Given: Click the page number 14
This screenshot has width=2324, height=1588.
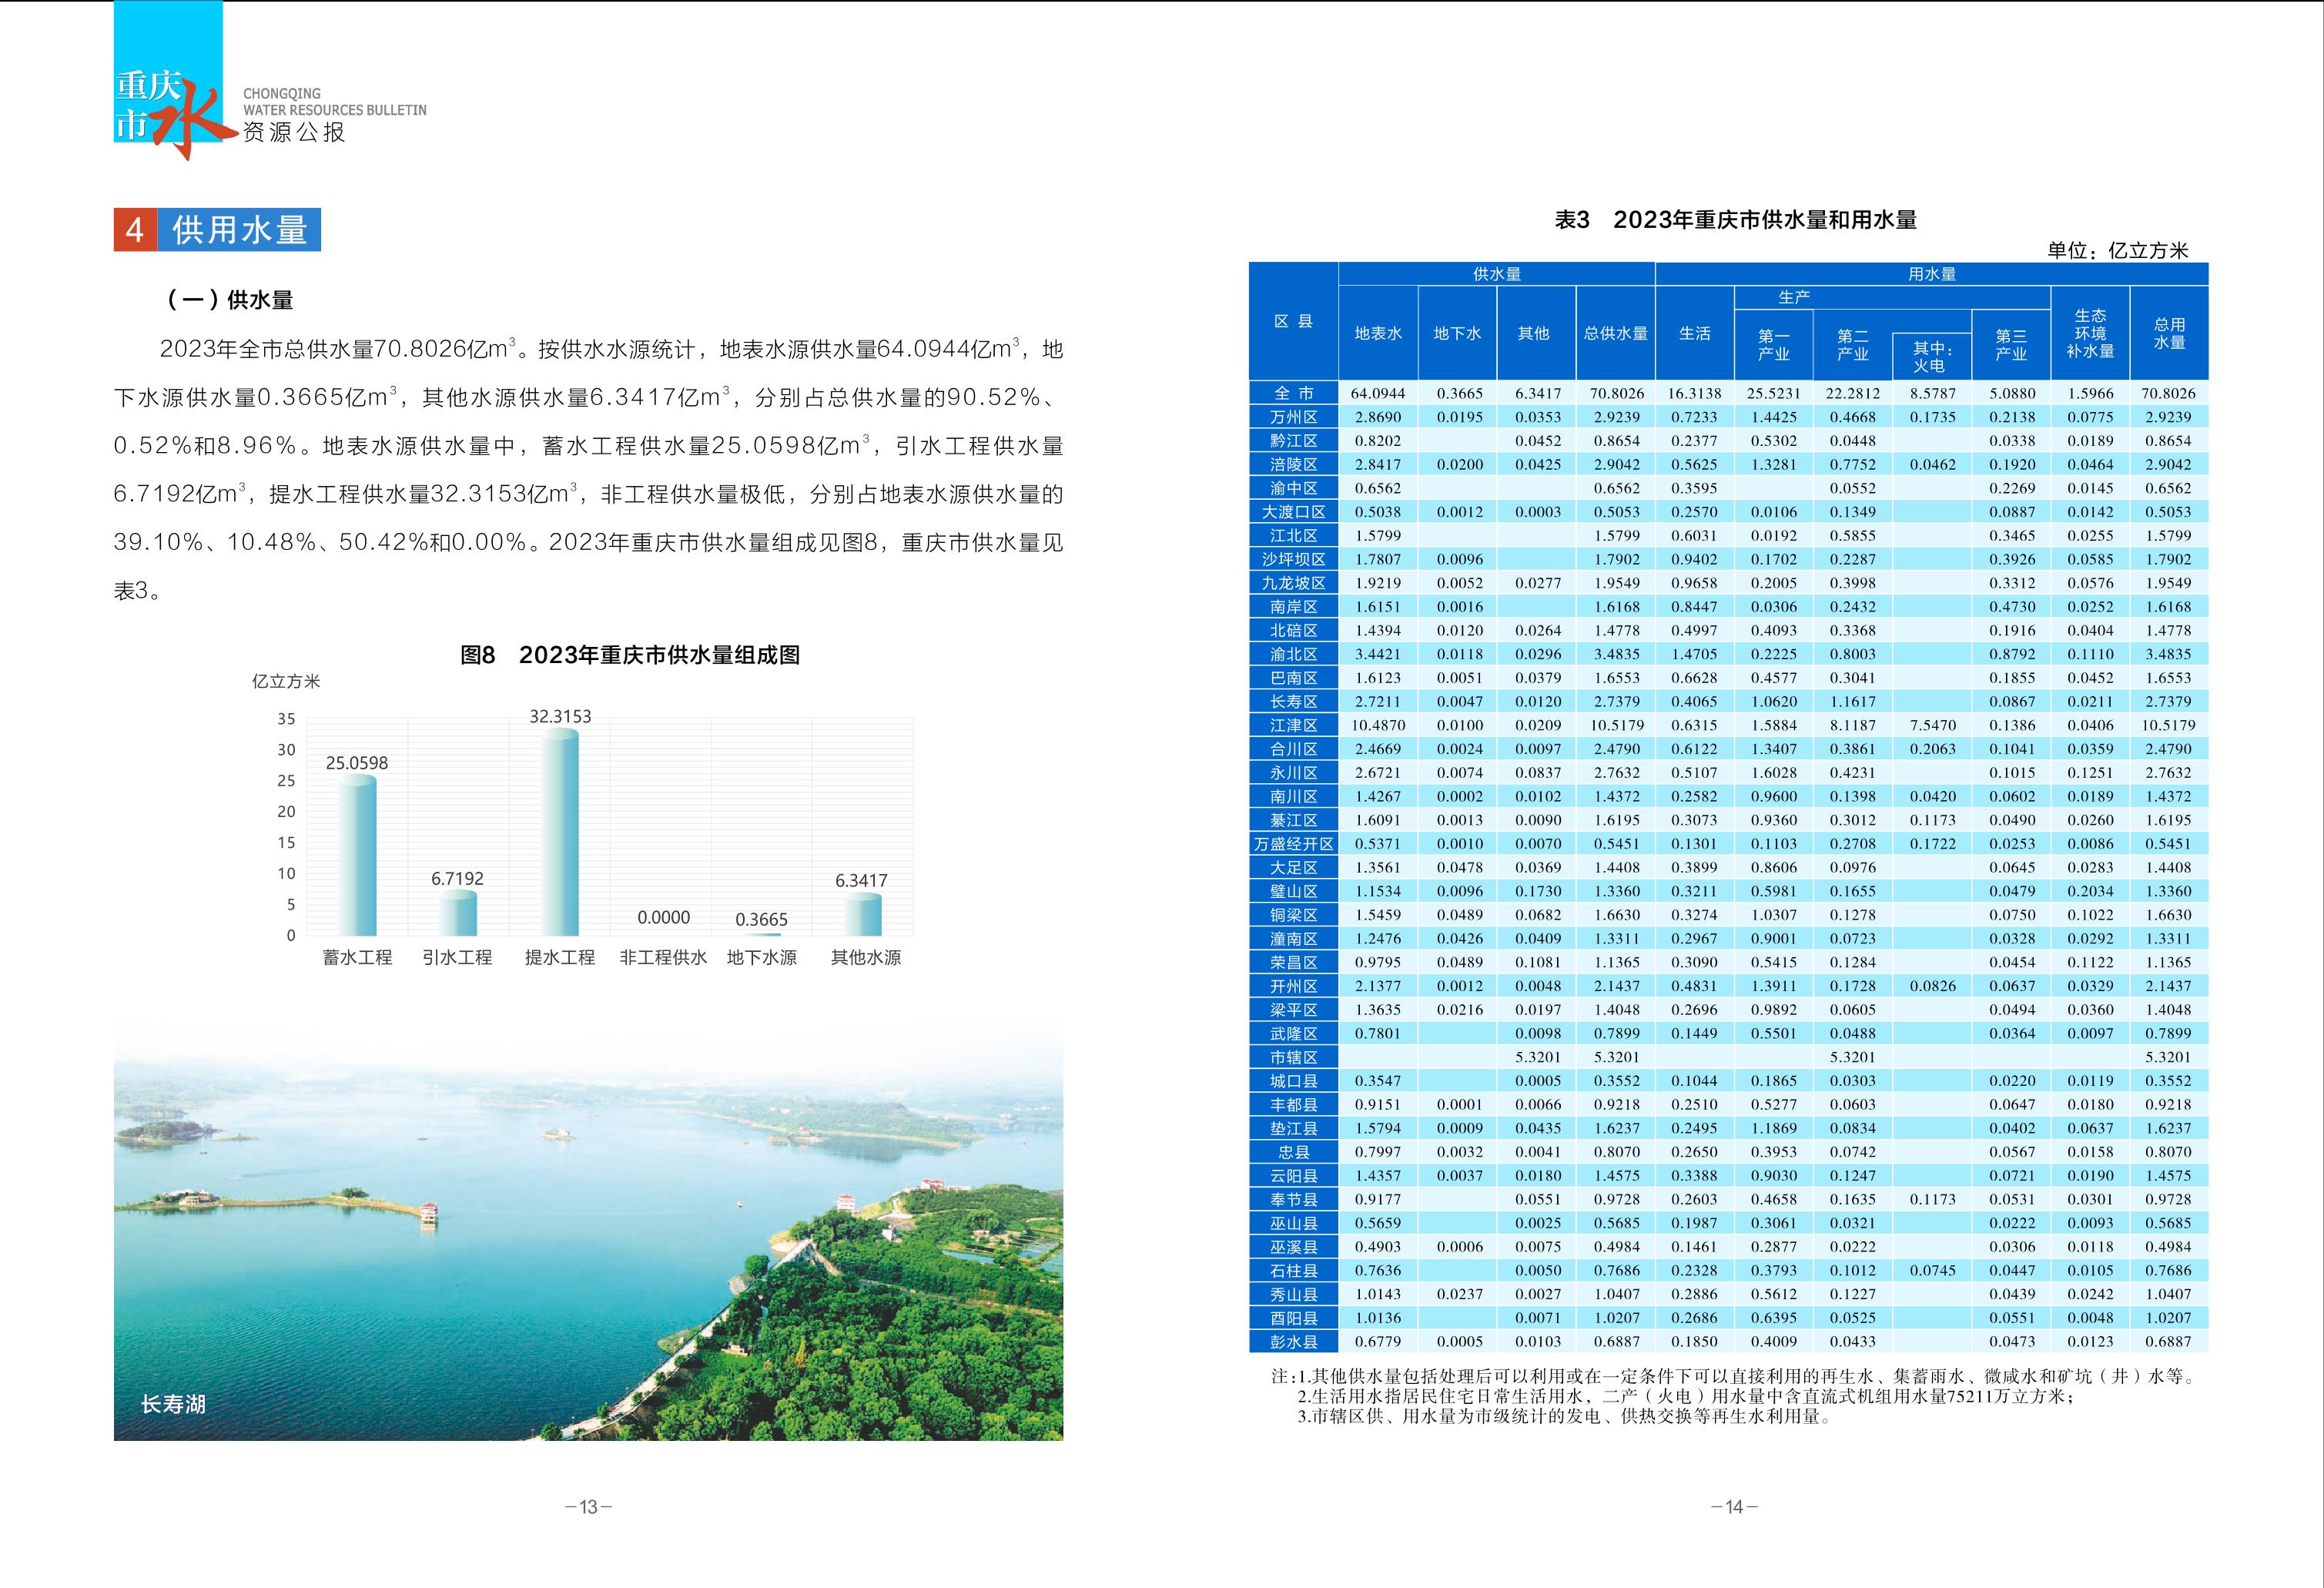Looking at the screenshot, I should pyautogui.click(x=1734, y=1507).
